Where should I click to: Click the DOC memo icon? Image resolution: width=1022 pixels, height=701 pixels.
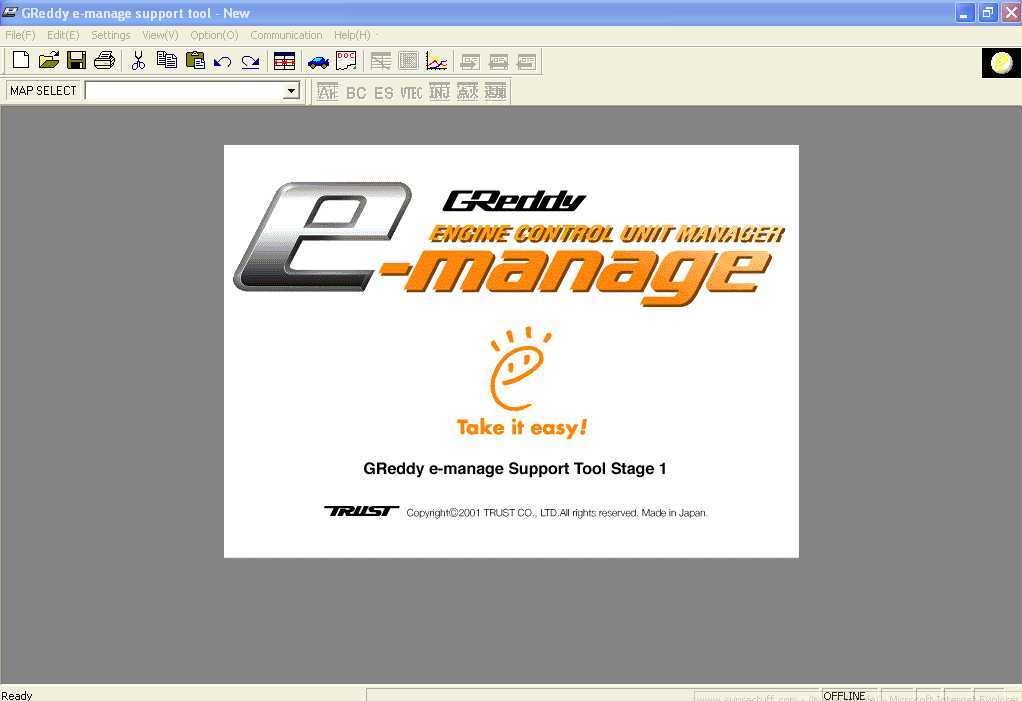click(x=346, y=61)
